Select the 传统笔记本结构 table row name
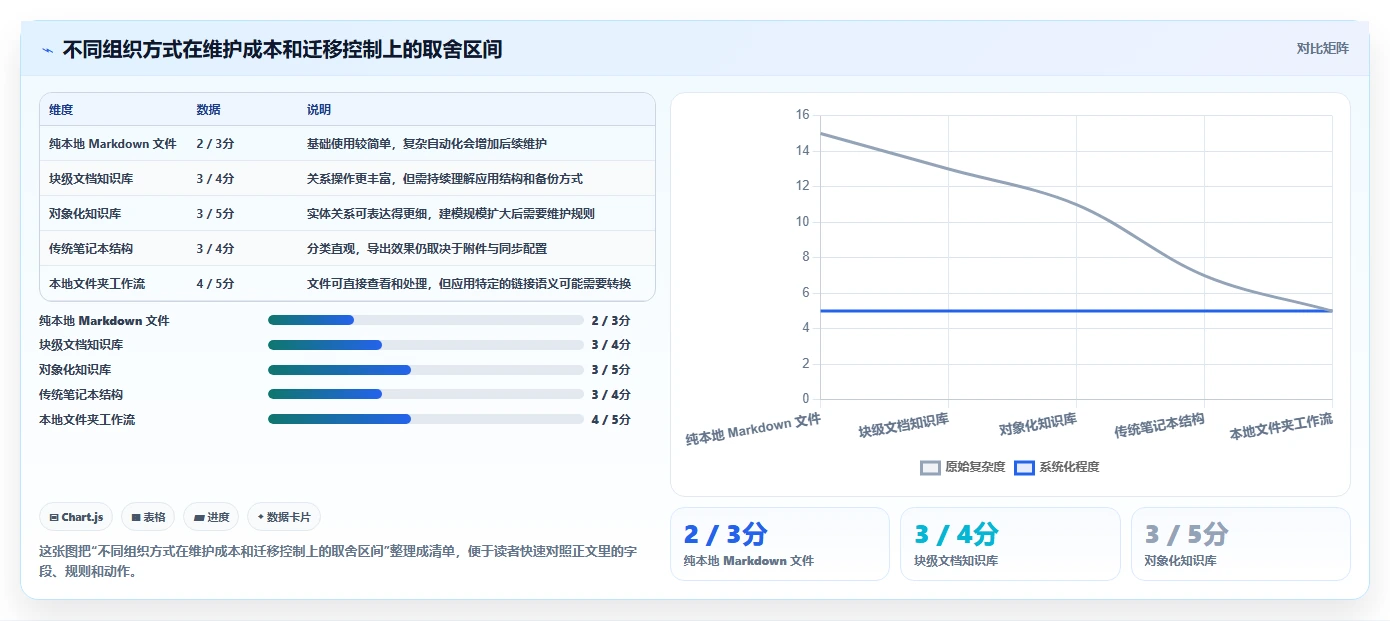1390x621 pixels. (x=91, y=249)
